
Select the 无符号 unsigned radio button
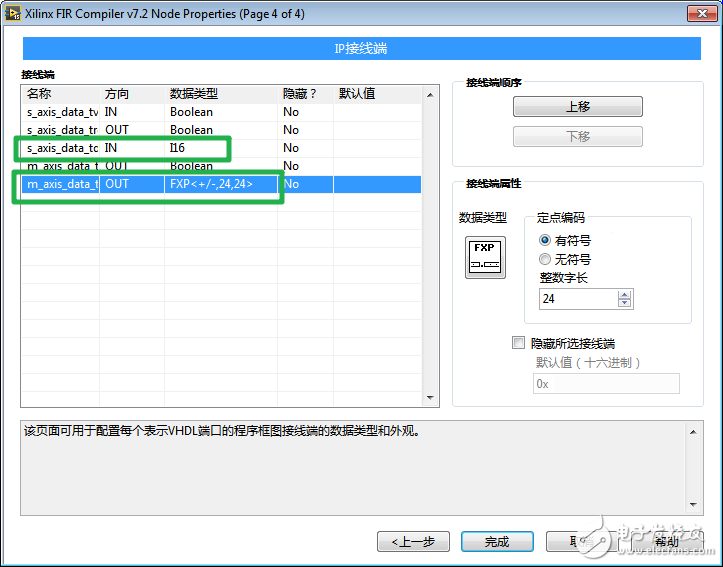pyautogui.click(x=545, y=259)
